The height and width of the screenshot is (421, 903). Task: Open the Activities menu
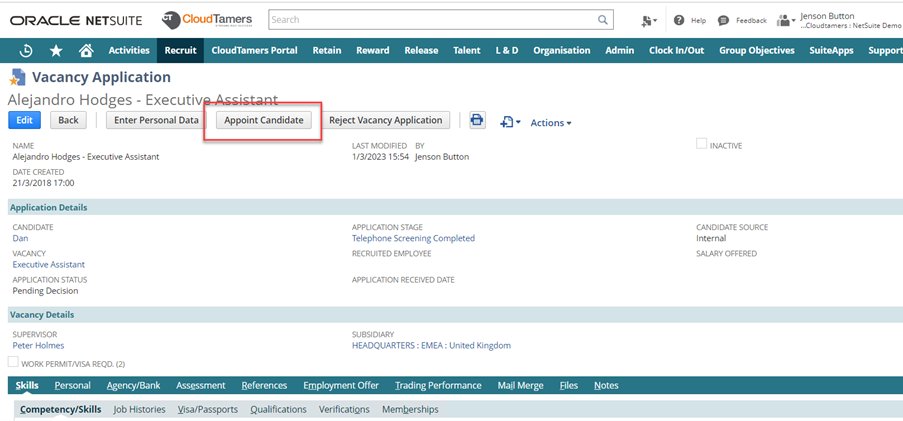pos(129,51)
